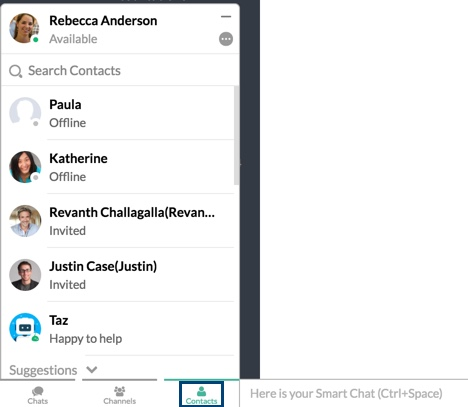The width and height of the screenshot is (468, 407).
Task: Open conversation with Taz
Action: (x=118, y=329)
